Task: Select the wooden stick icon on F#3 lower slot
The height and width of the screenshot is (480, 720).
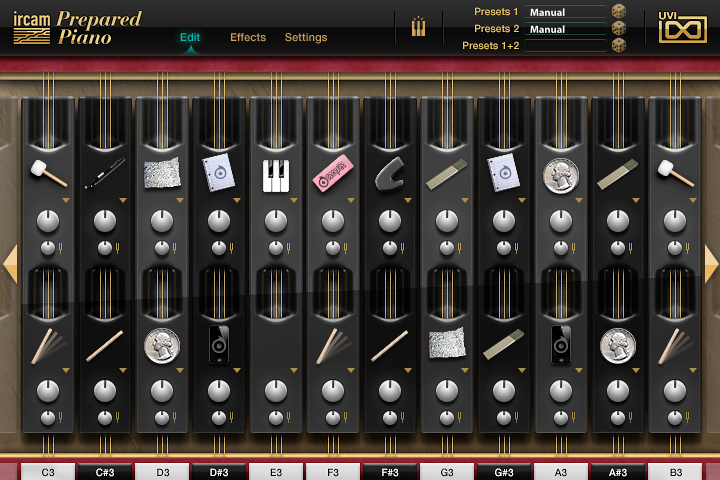Action: 389,346
